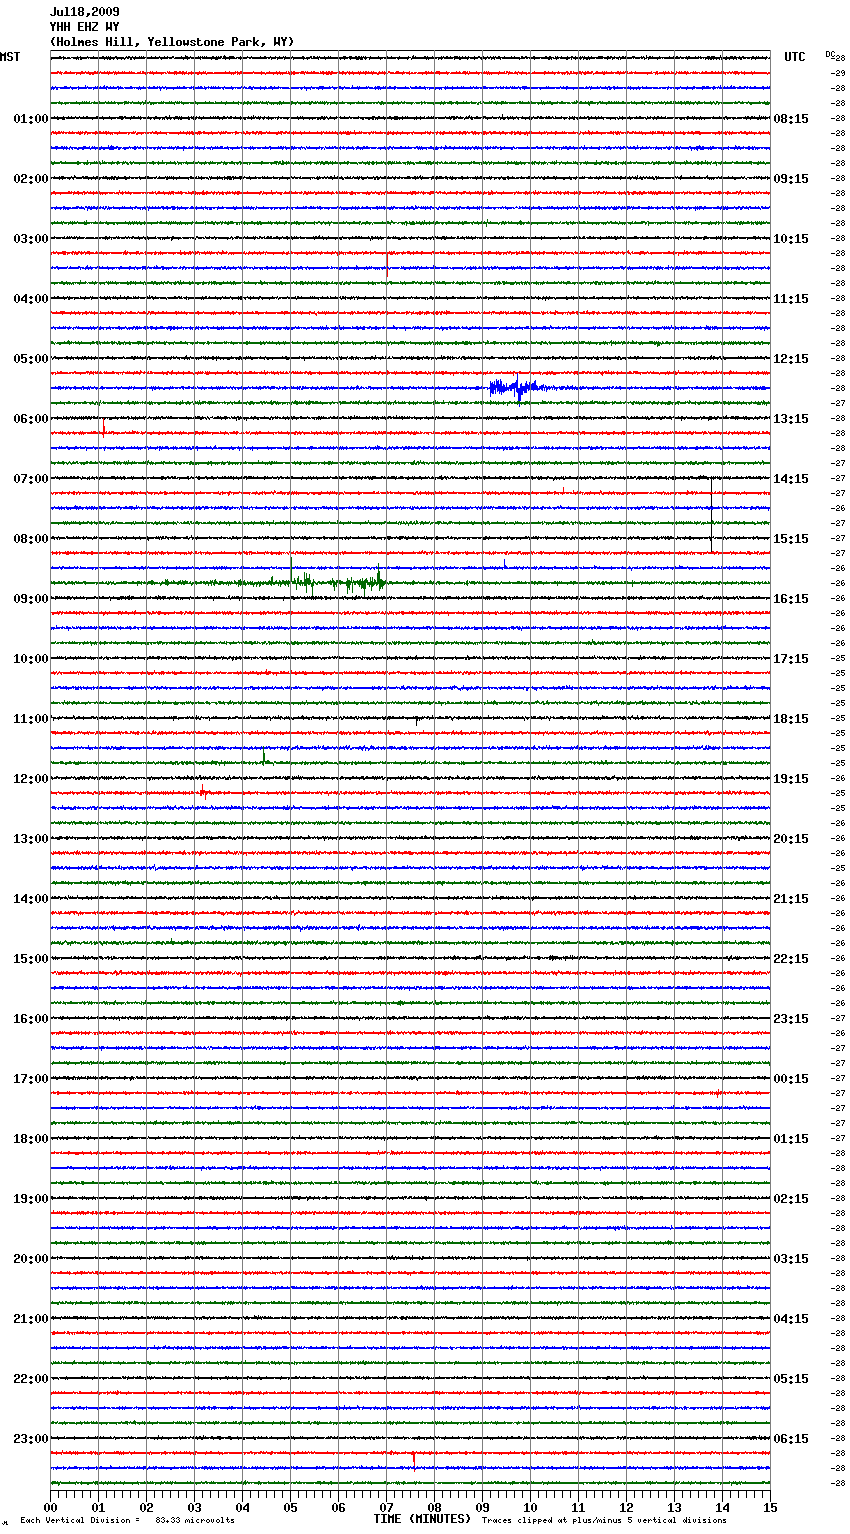Click the date header "Jul18,2009"

pyautogui.click(x=85, y=12)
